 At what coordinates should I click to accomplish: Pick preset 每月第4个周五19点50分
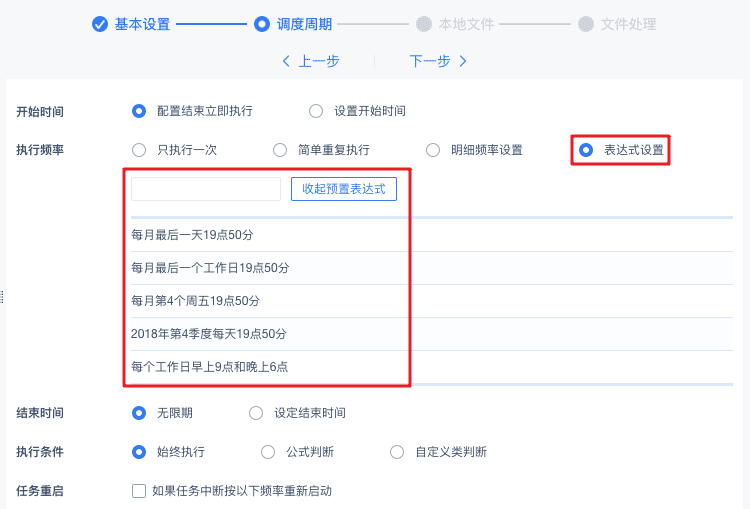[x=196, y=301]
